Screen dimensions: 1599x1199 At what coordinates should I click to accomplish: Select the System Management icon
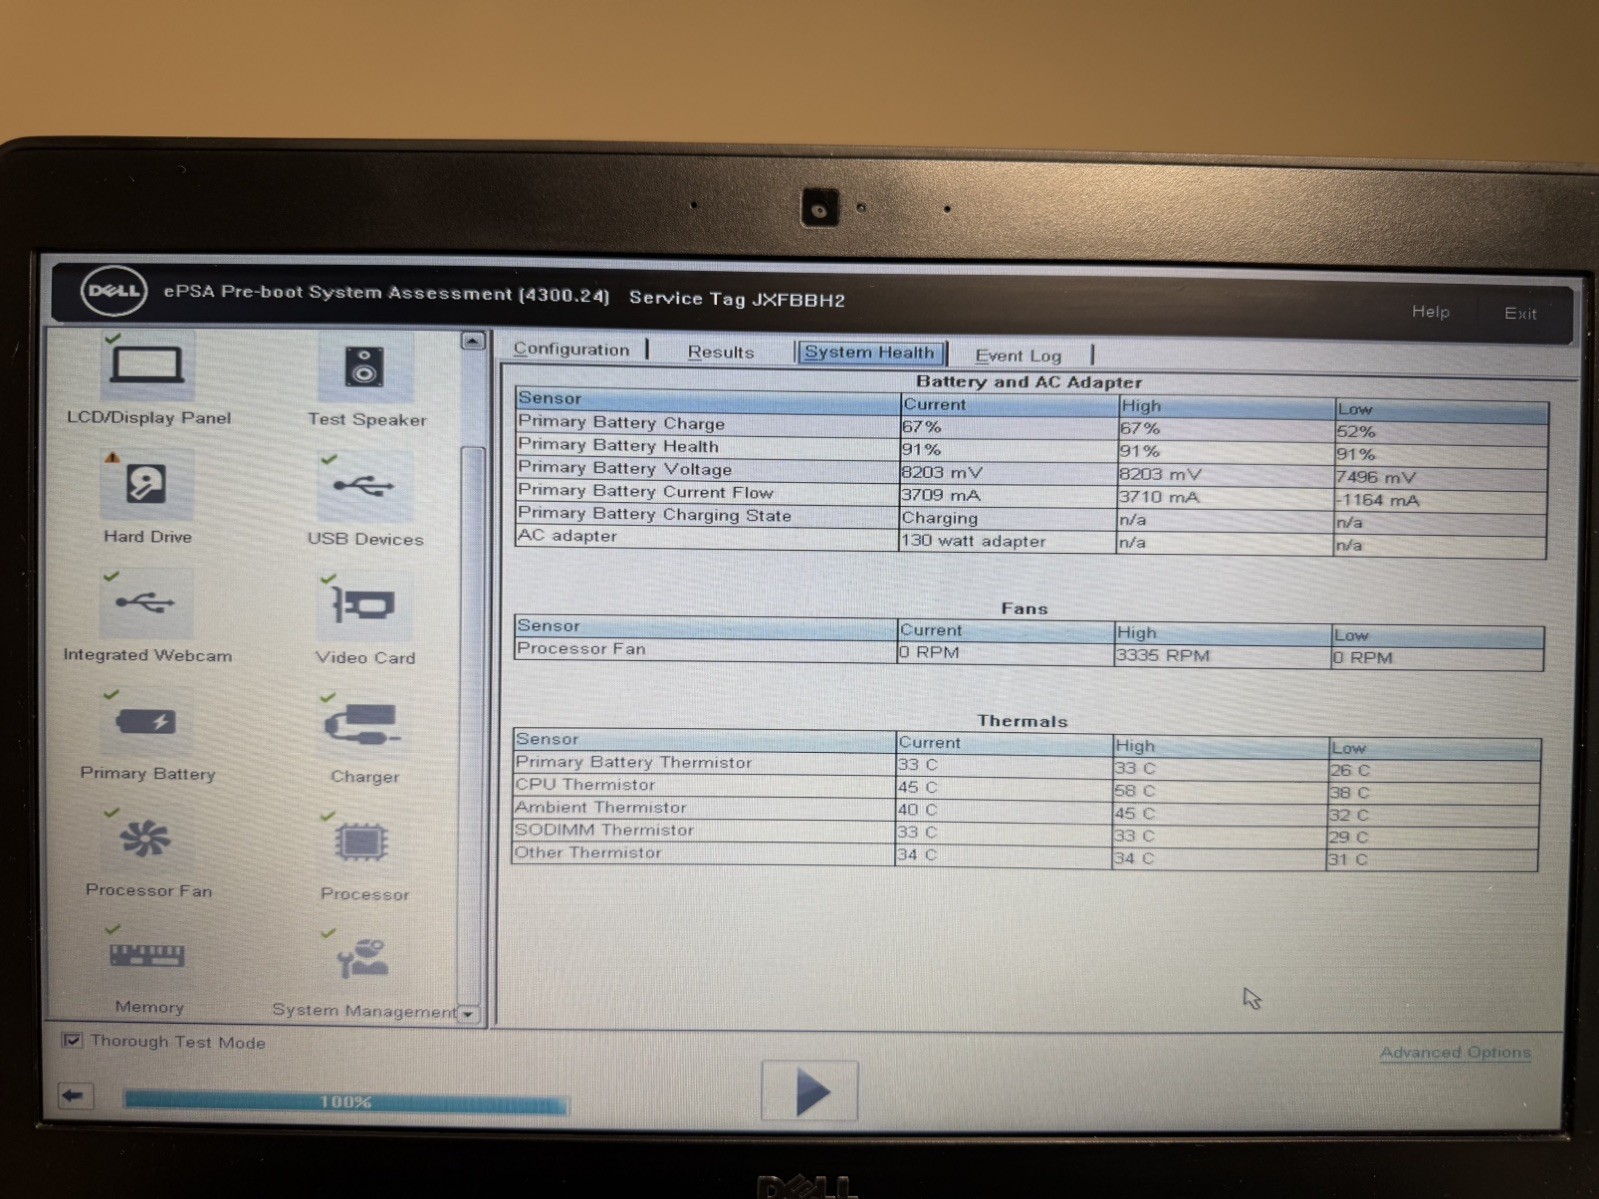point(362,958)
